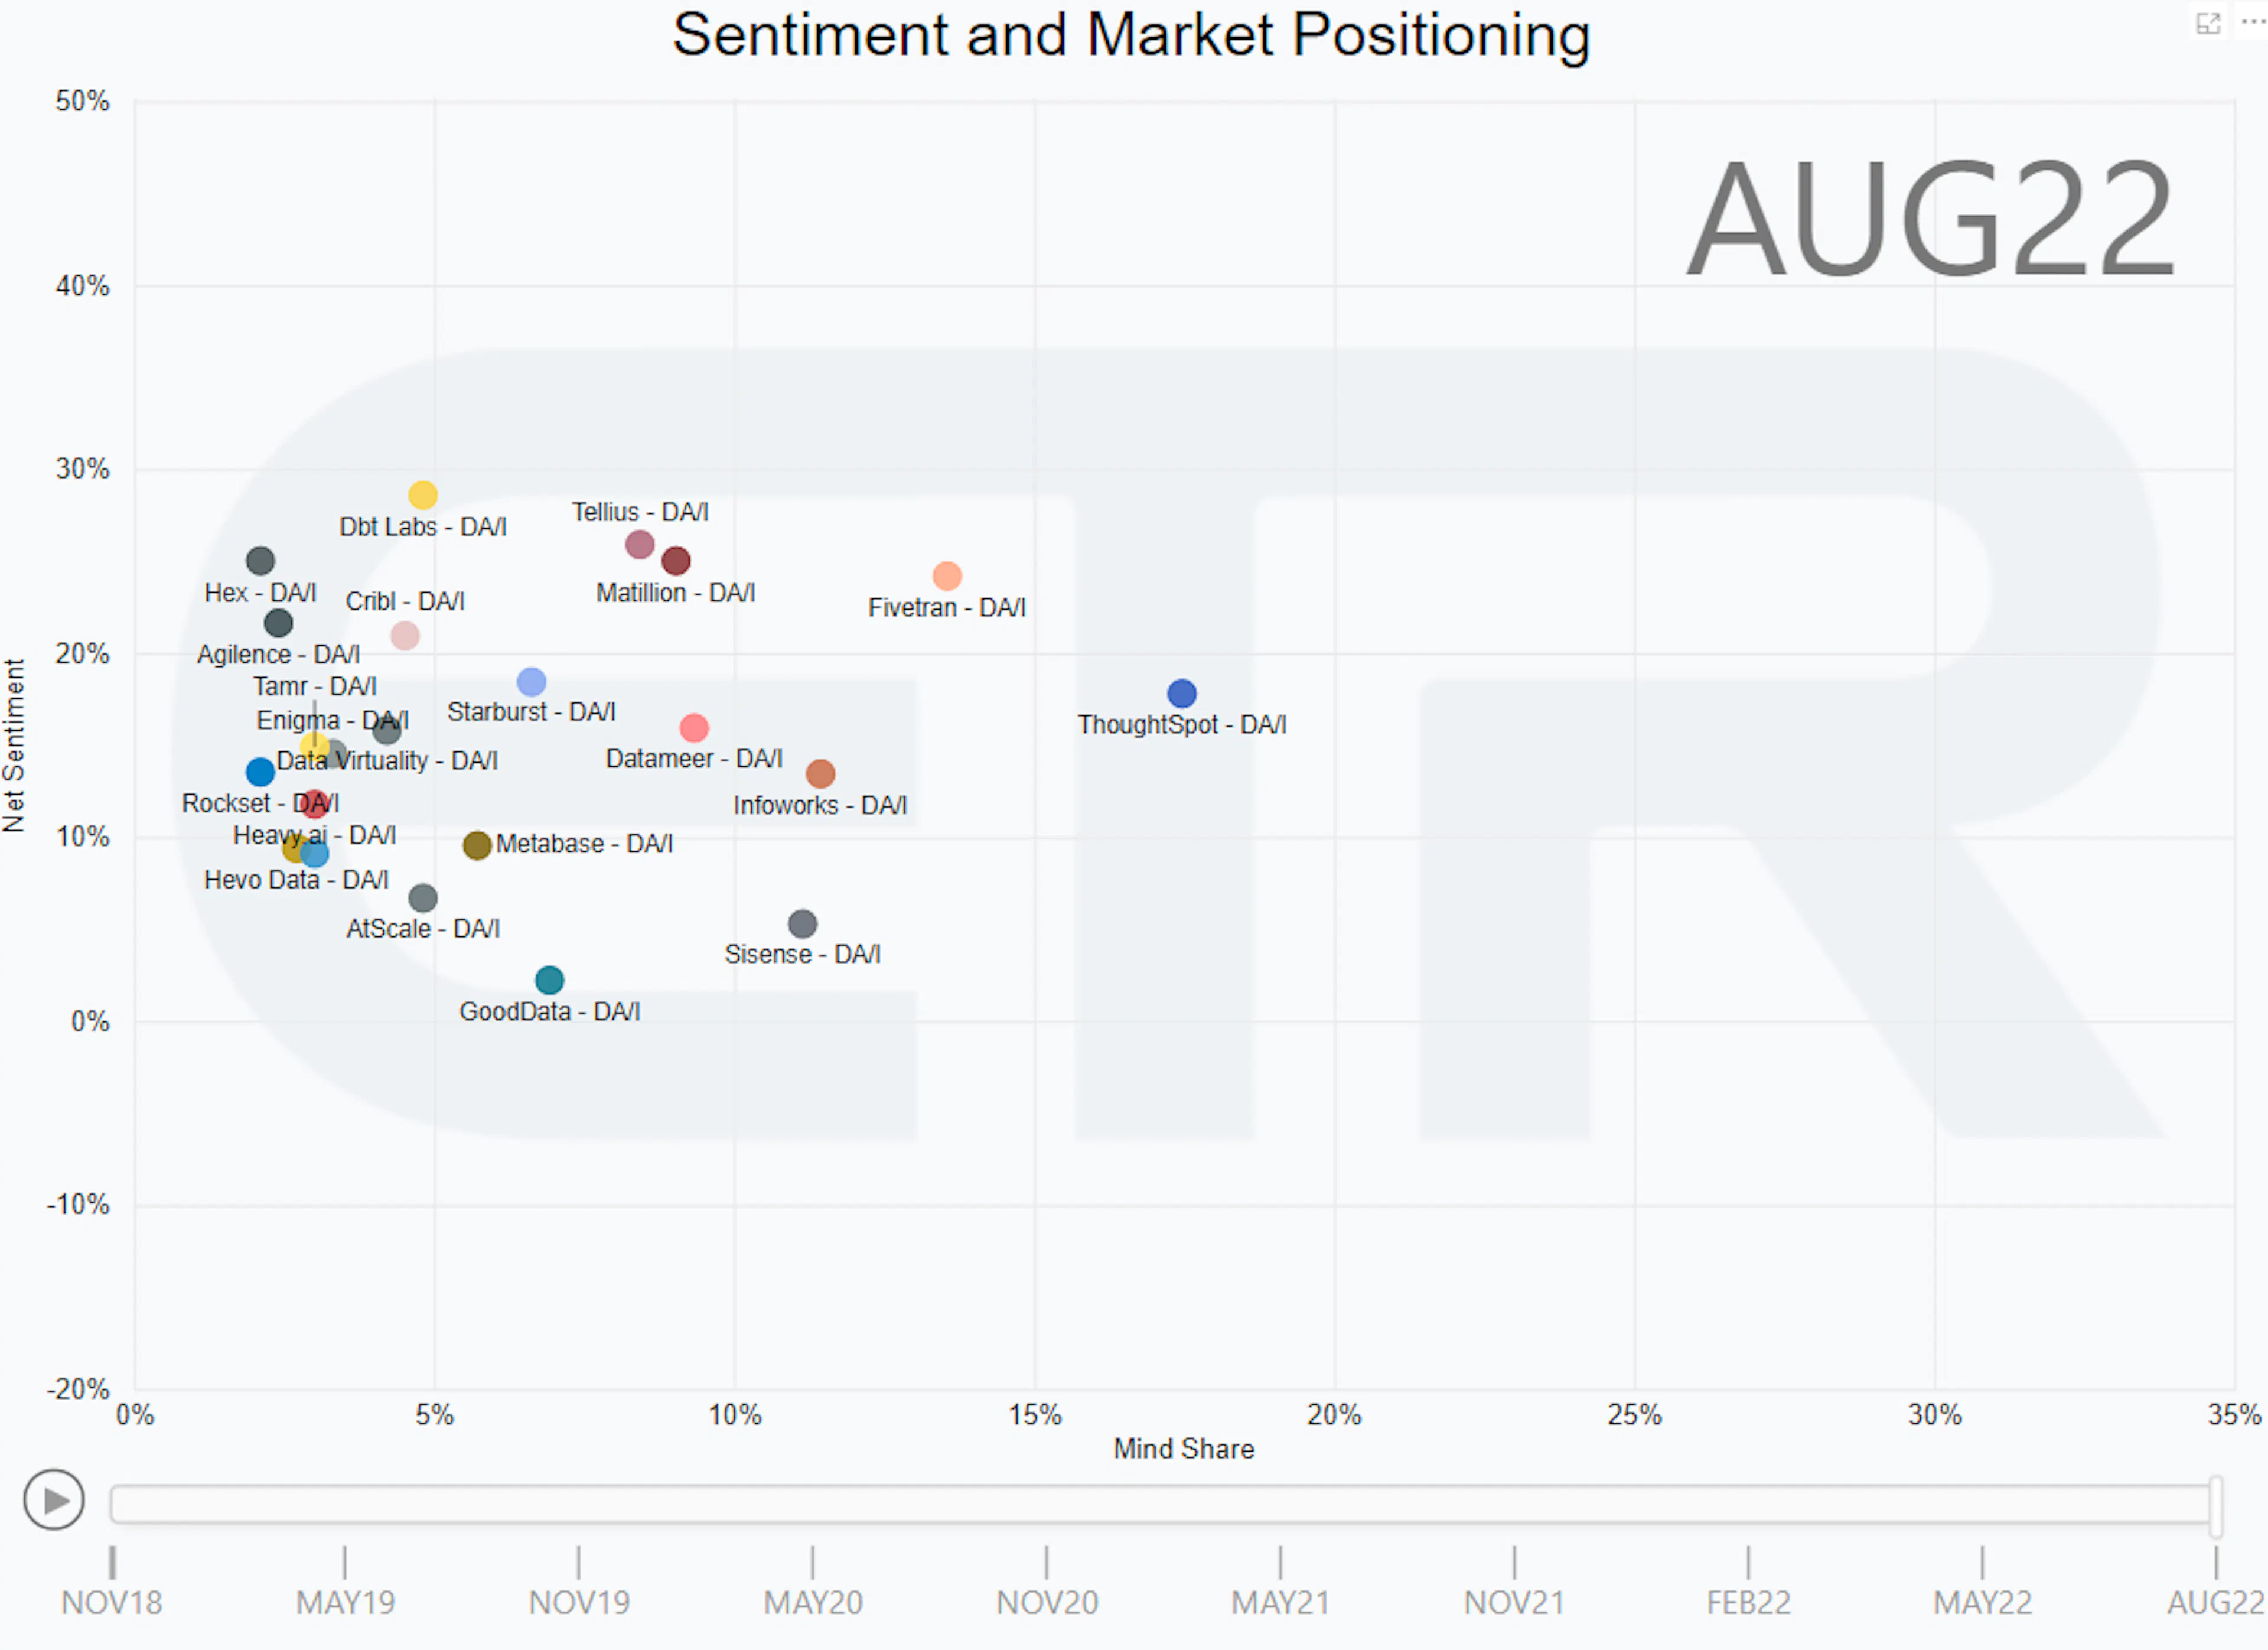Select the Fivetran orange data point
Screen dimensions: 2268x1650
pos(947,576)
